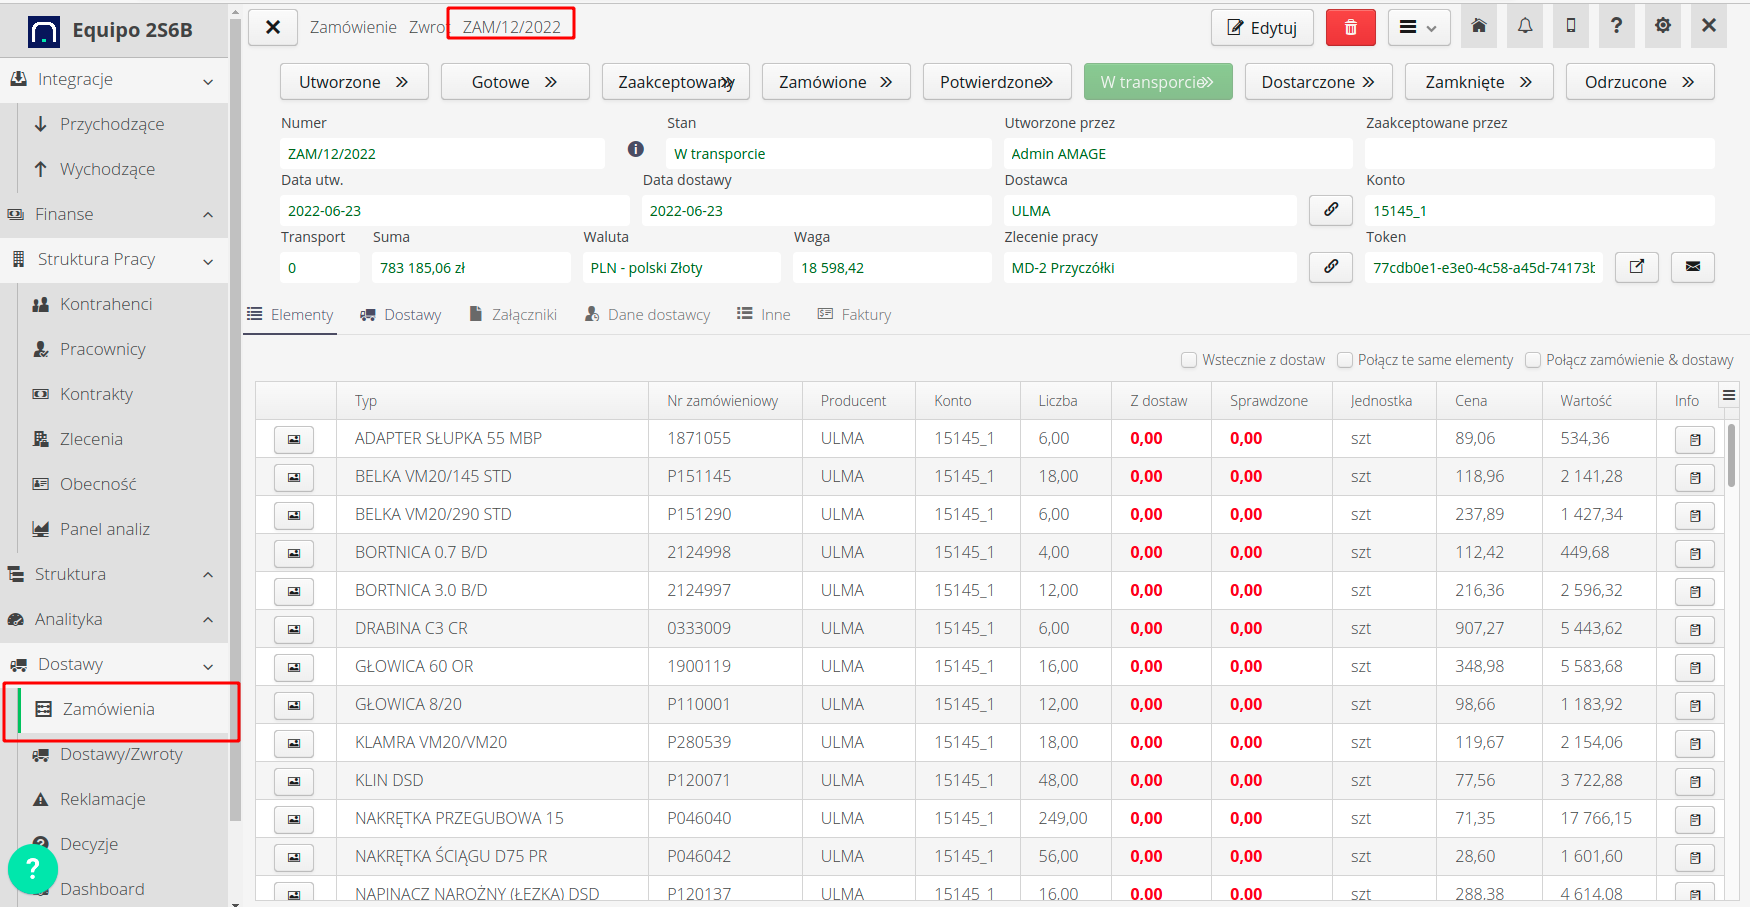Enable the Wstecznie z dostaw checkbox

[1189, 359]
